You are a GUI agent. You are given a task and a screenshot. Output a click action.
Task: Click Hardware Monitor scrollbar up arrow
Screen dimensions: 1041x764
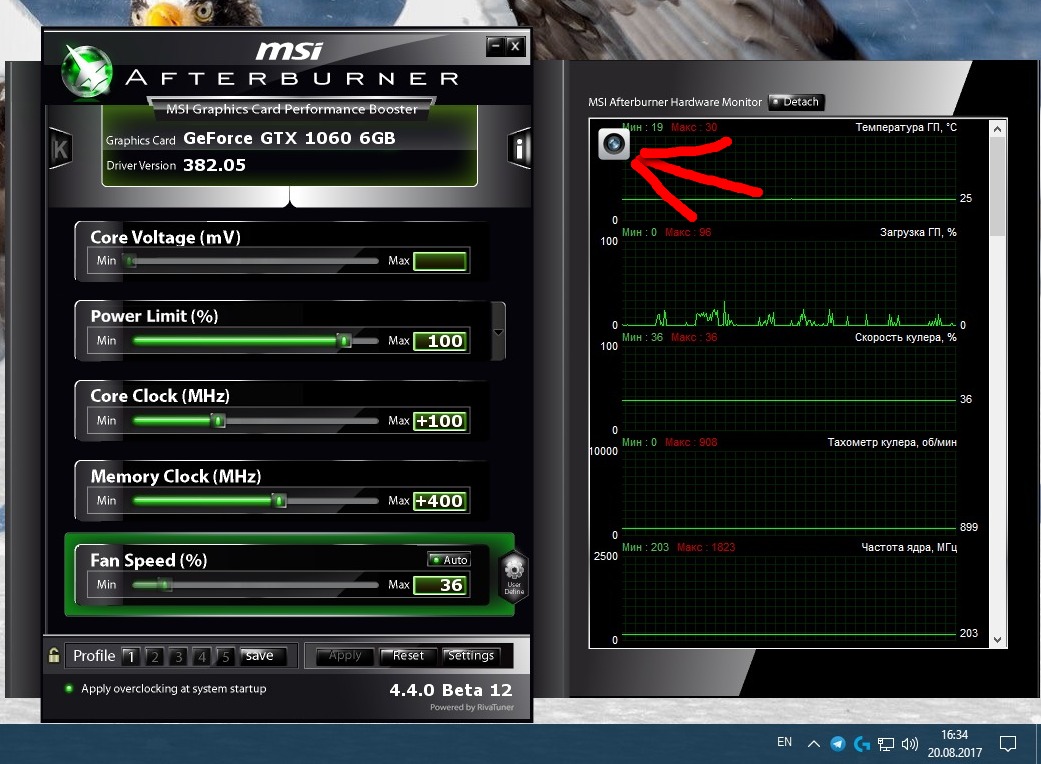click(x=997, y=129)
